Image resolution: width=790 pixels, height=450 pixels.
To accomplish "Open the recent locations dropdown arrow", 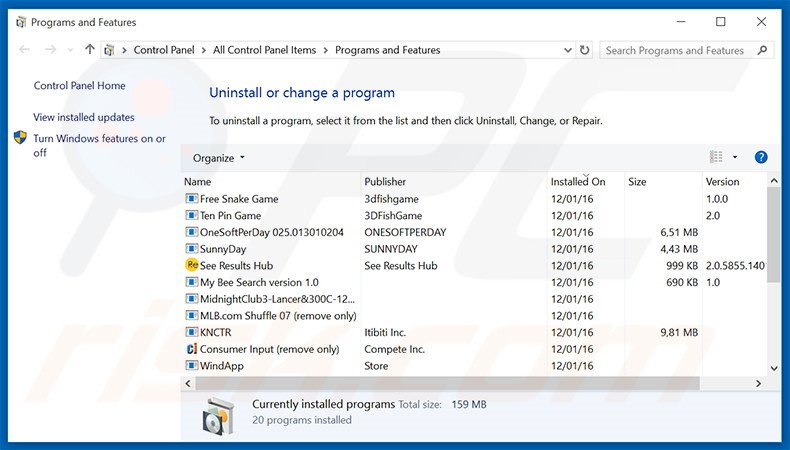I will 70,50.
